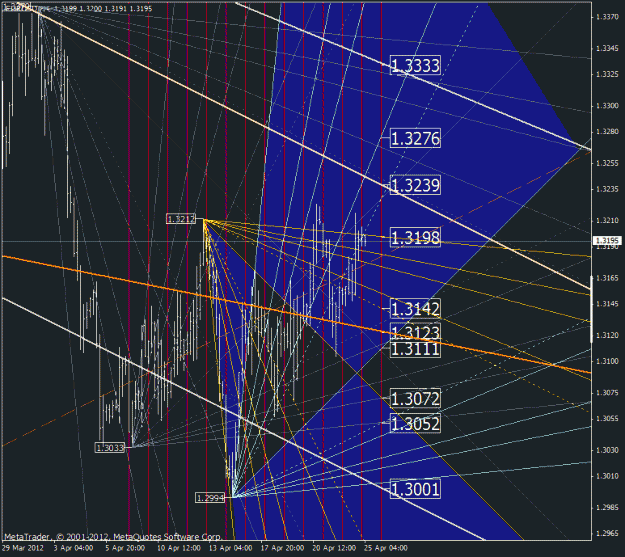Select 1.3165 on the price scale
The height and width of the screenshot is (557, 625).
(x=607, y=278)
